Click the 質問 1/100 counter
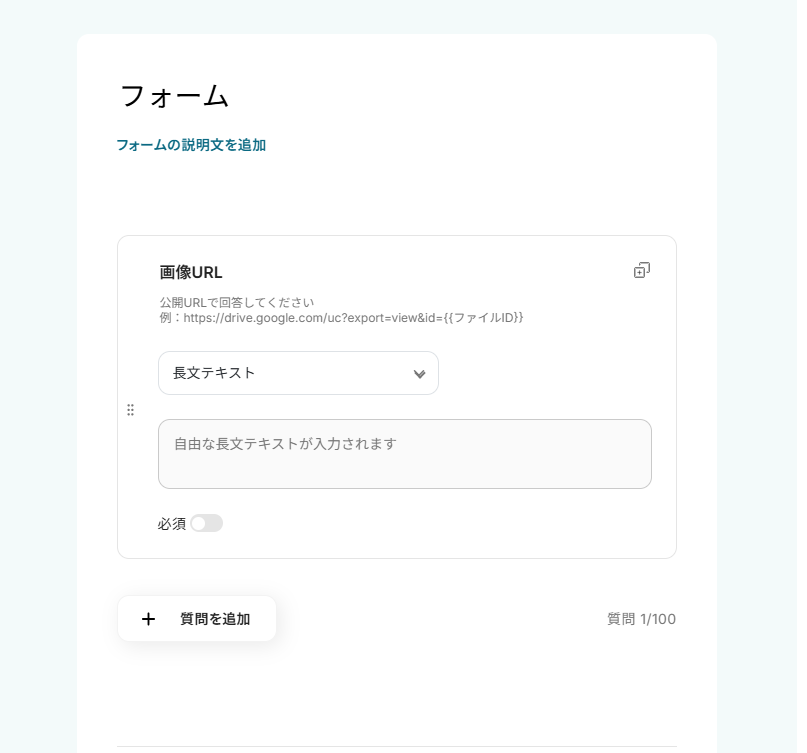Viewport: 807px width, 753px height. (x=641, y=619)
